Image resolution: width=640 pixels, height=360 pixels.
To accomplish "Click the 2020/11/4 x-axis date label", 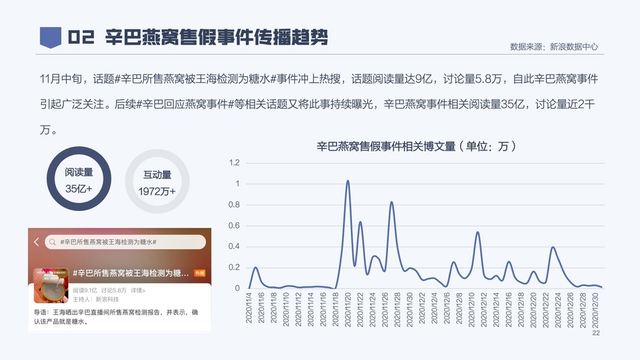I will click(x=249, y=307).
